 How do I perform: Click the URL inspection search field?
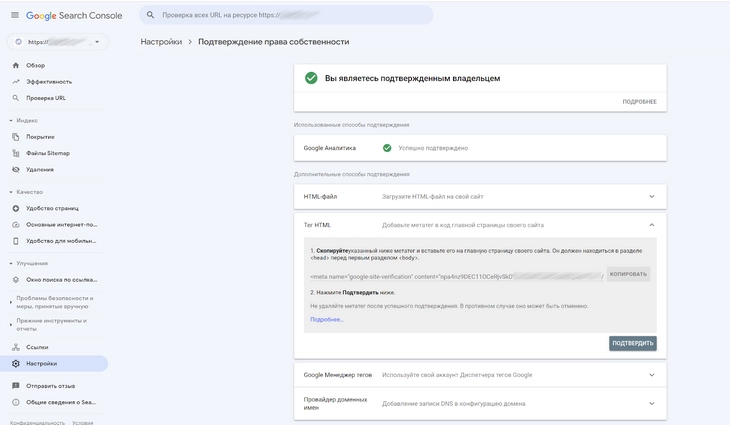(290, 15)
